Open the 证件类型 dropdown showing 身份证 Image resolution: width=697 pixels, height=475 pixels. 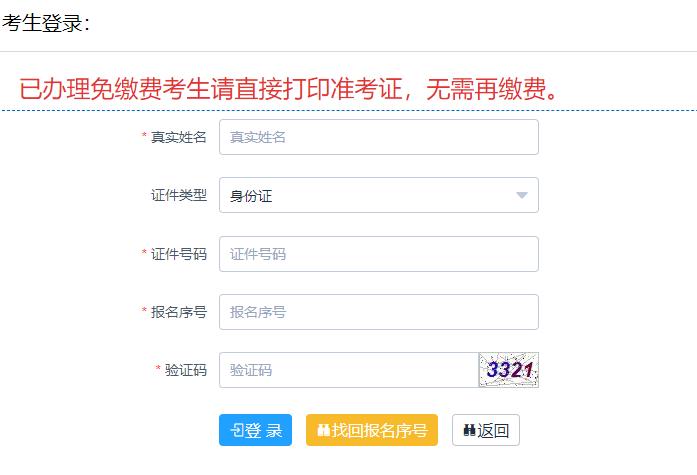pos(379,195)
